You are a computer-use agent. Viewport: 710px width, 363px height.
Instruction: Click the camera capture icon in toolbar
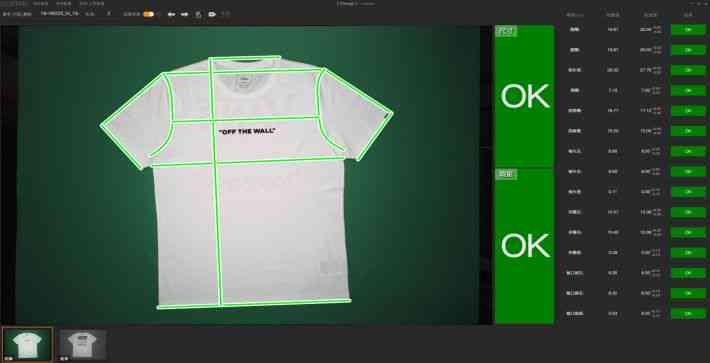(211, 14)
